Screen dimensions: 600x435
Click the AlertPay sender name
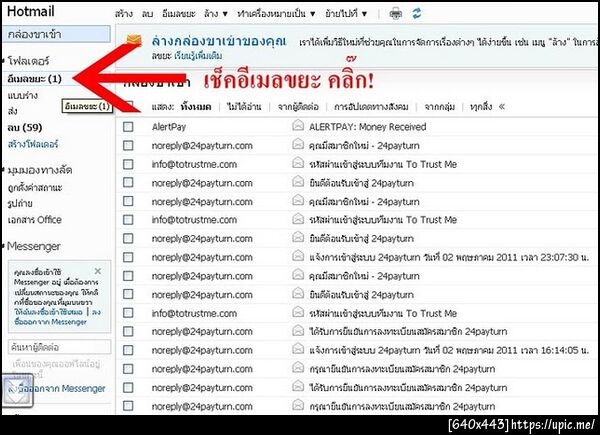pos(169,127)
